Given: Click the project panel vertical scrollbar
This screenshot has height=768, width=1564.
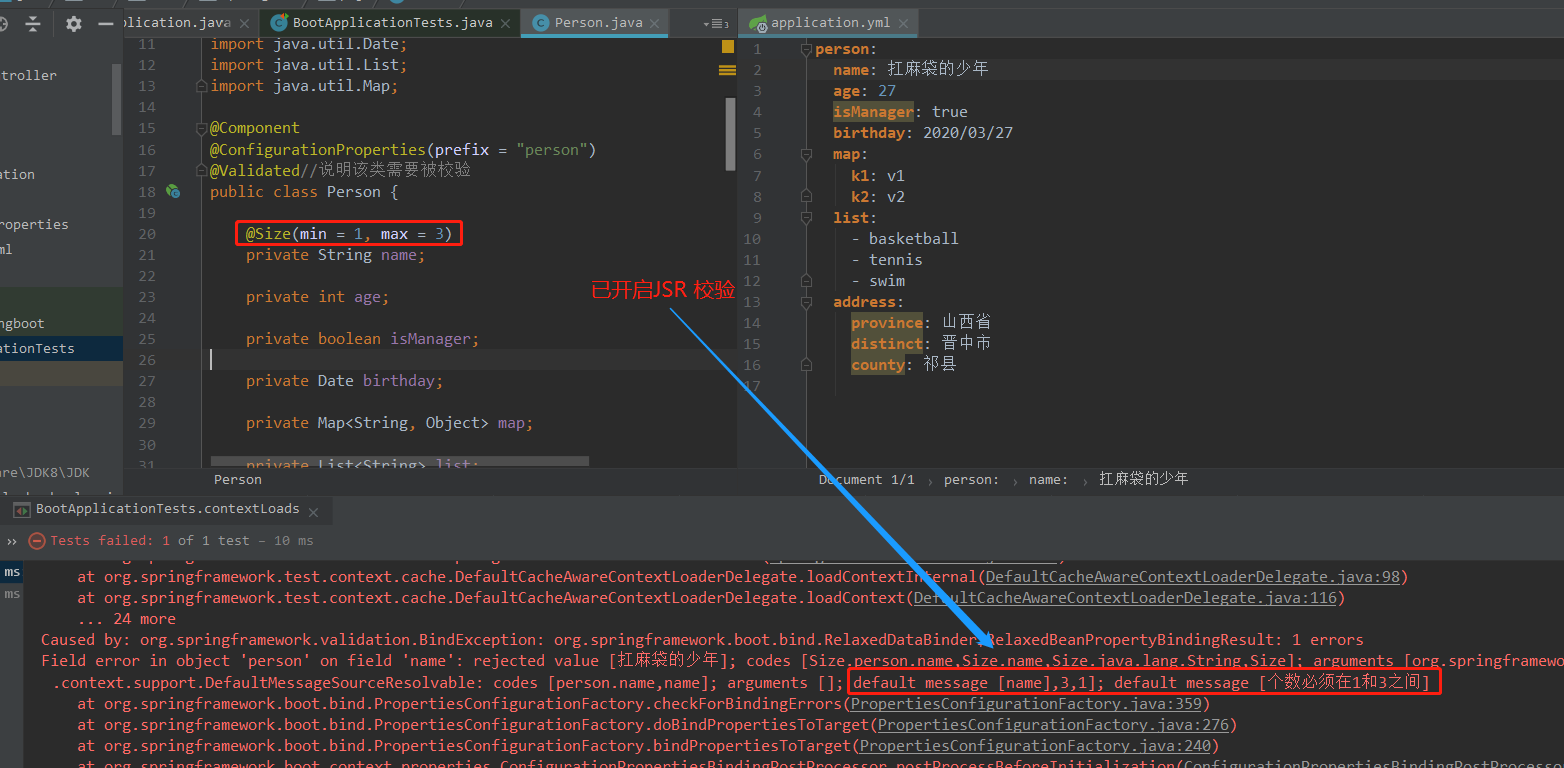Looking at the screenshot, I should (117, 98).
